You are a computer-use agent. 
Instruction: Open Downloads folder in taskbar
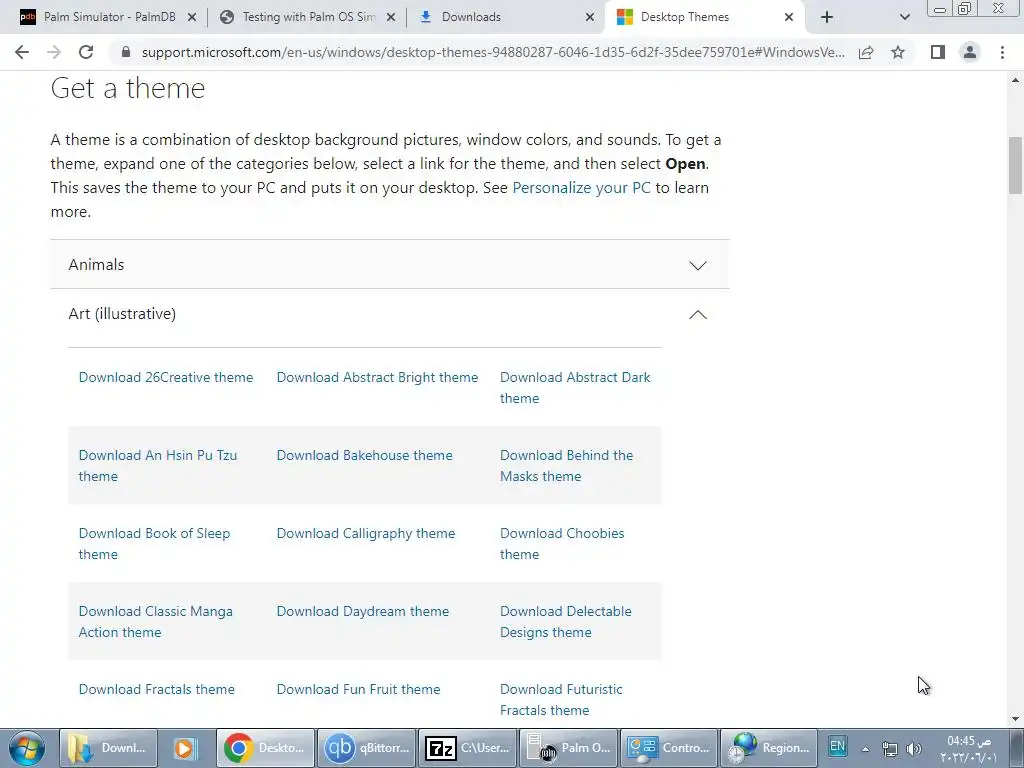108,748
